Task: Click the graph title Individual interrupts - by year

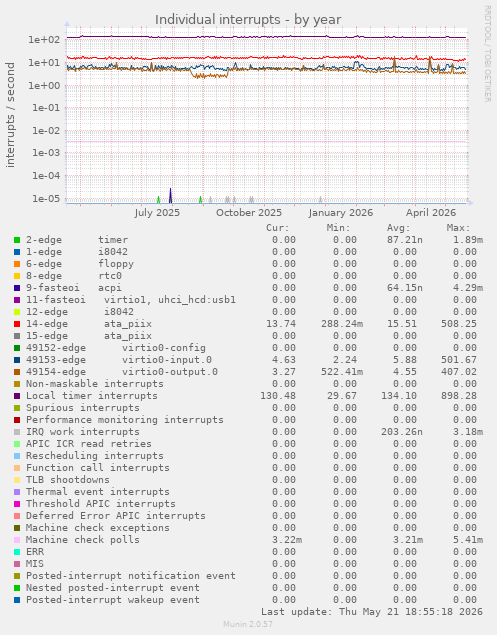Action: point(248,19)
